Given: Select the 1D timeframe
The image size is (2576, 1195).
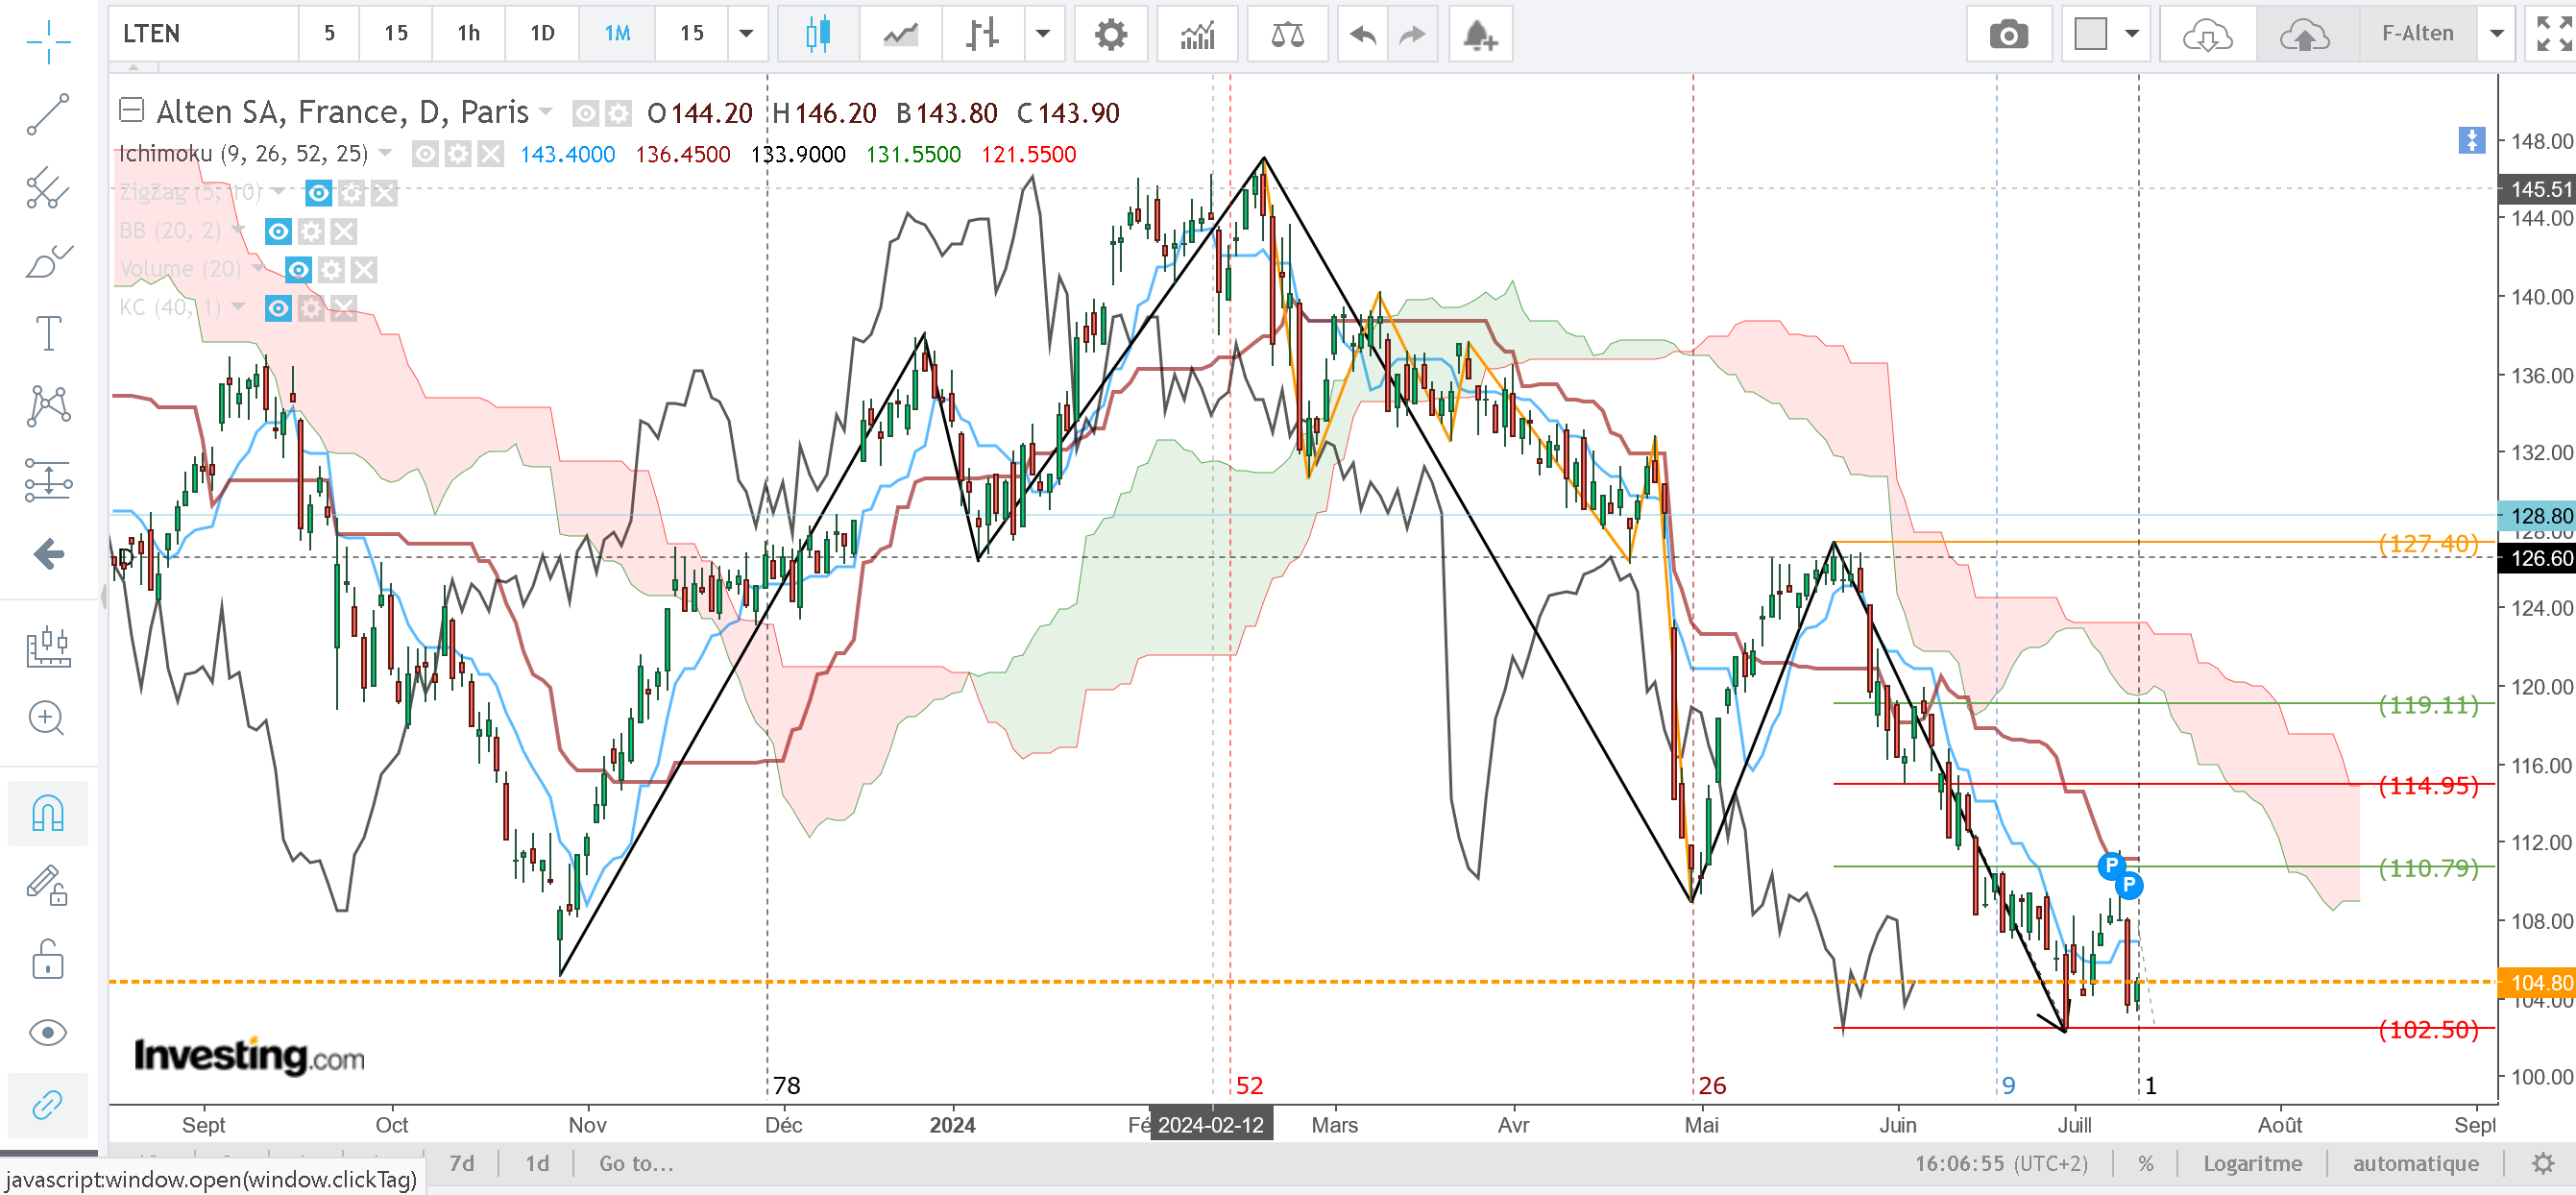Looking at the screenshot, I should 542,34.
